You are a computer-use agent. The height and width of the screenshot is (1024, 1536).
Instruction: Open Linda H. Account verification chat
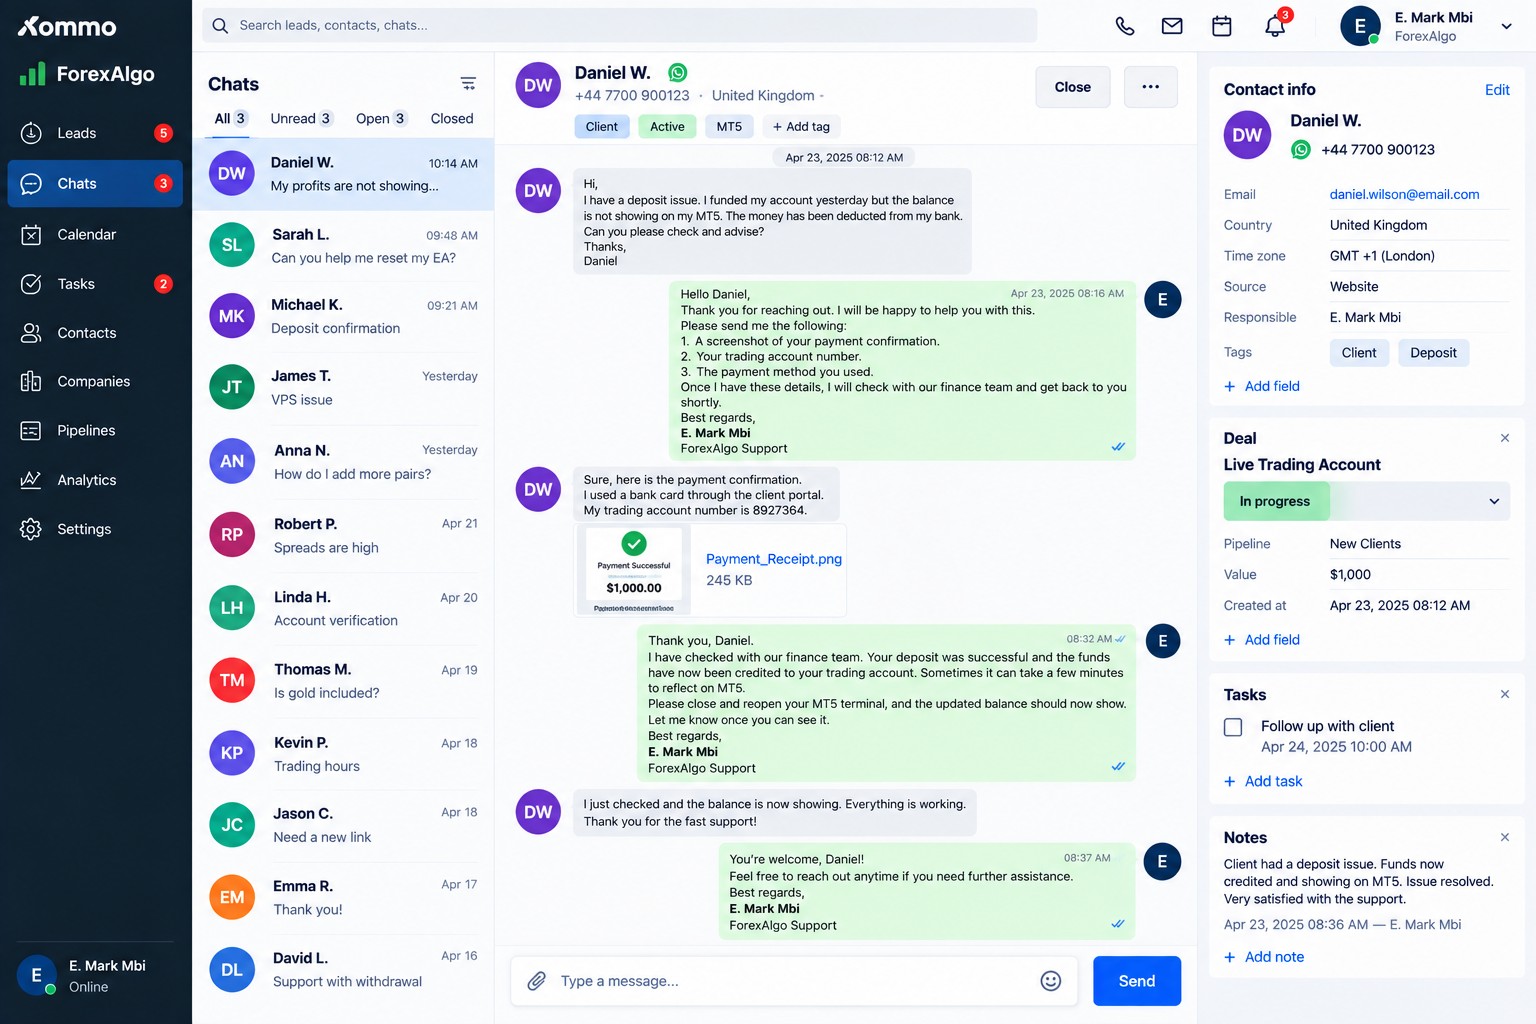(x=343, y=608)
